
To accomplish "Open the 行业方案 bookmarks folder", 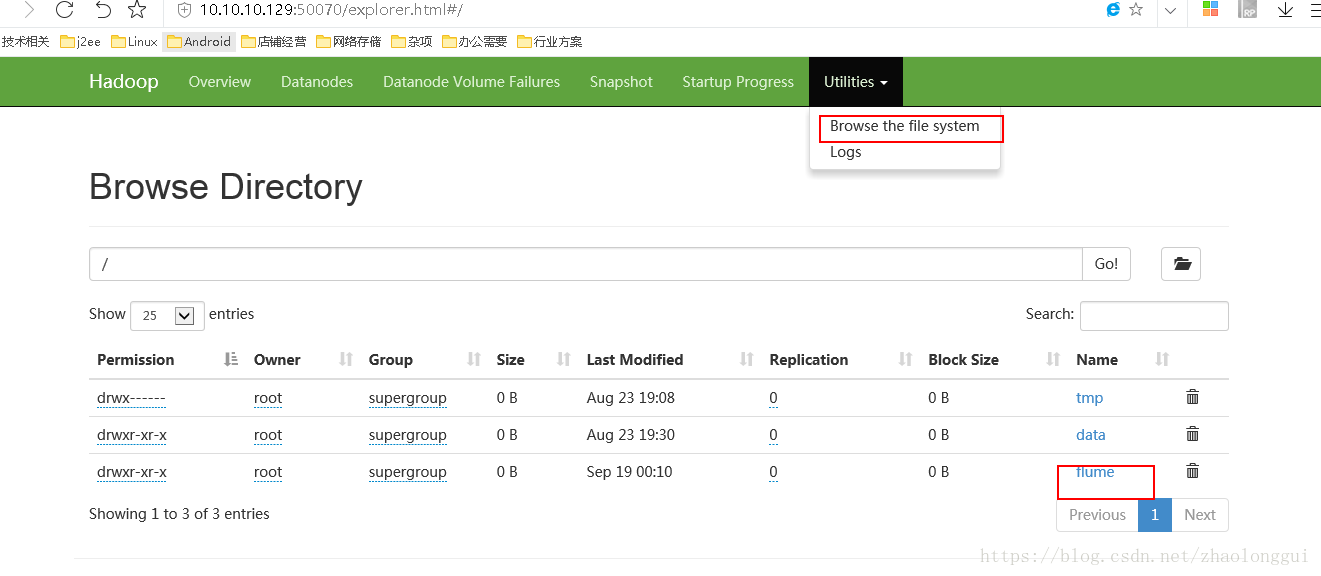I will pyautogui.click(x=549, y=41).
